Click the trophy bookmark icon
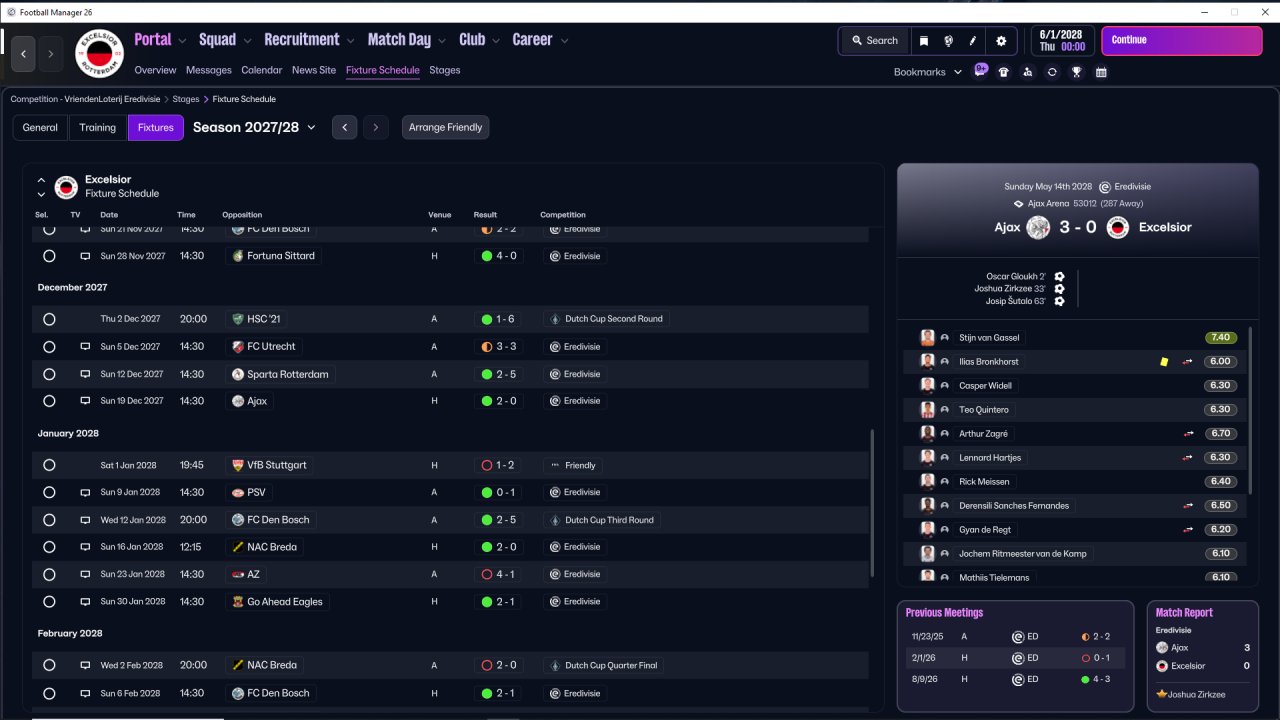The height and width of the screenshot is (720, 1280). click(x=1077, y=72)
